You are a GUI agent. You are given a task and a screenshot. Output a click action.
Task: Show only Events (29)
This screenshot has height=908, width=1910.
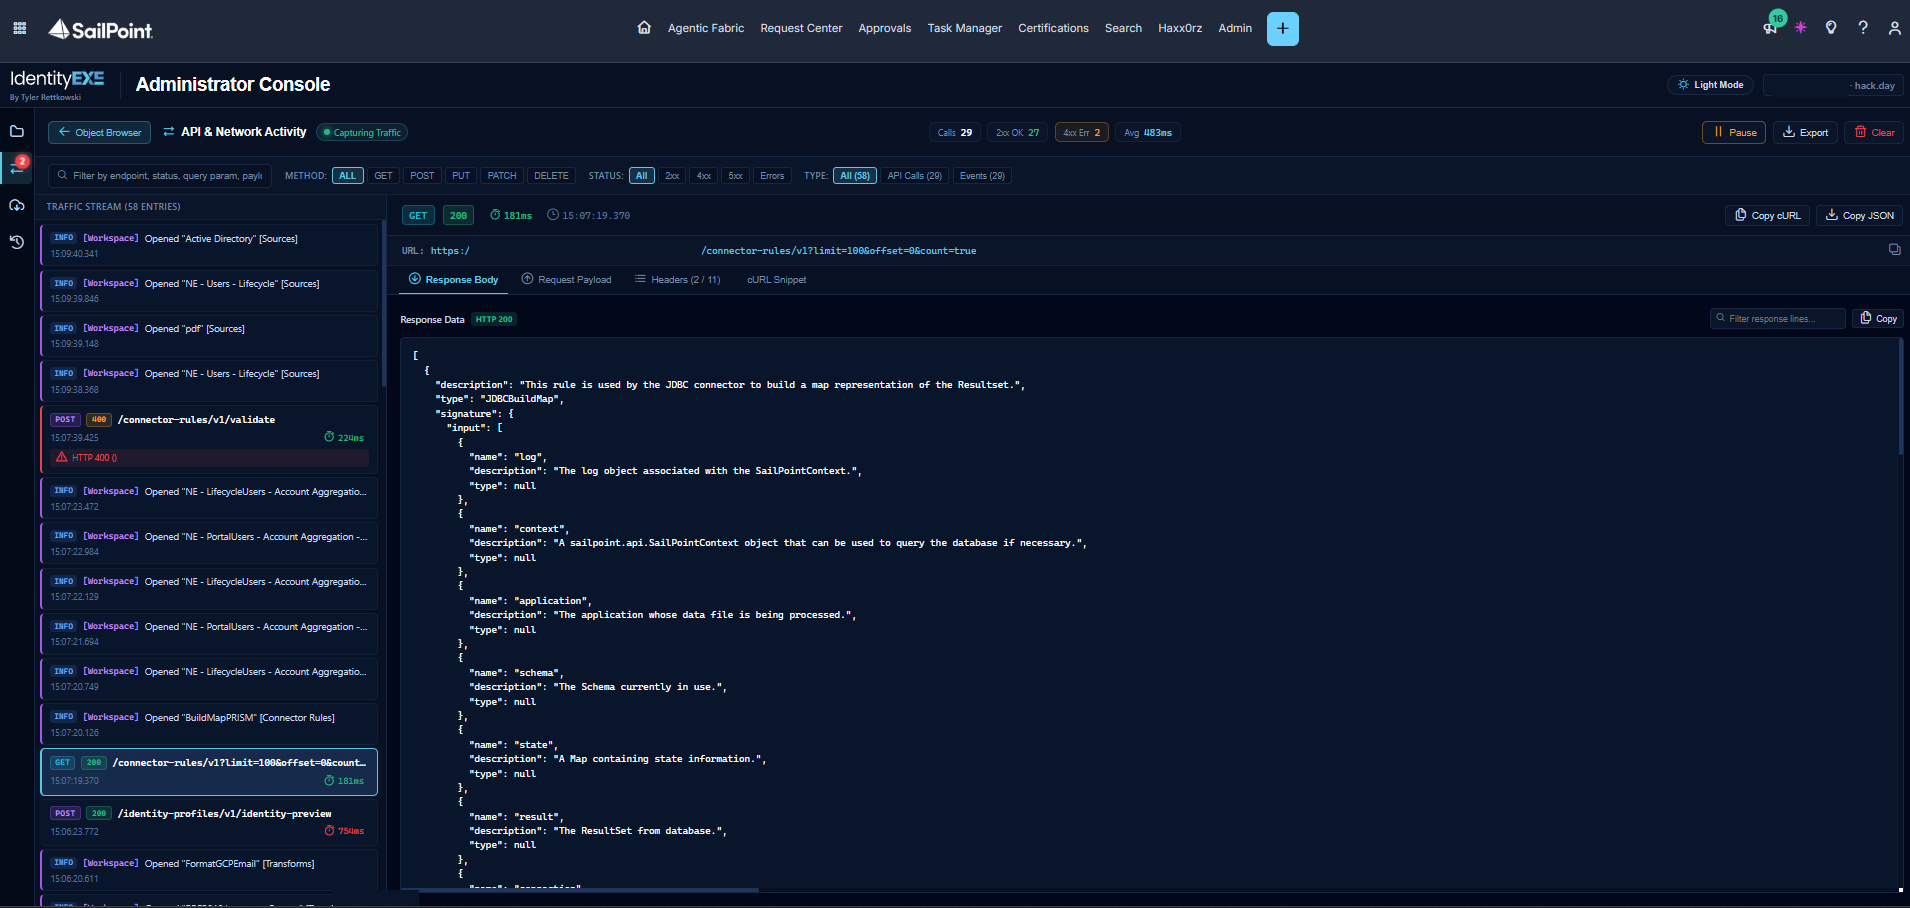tap(982, 176)
